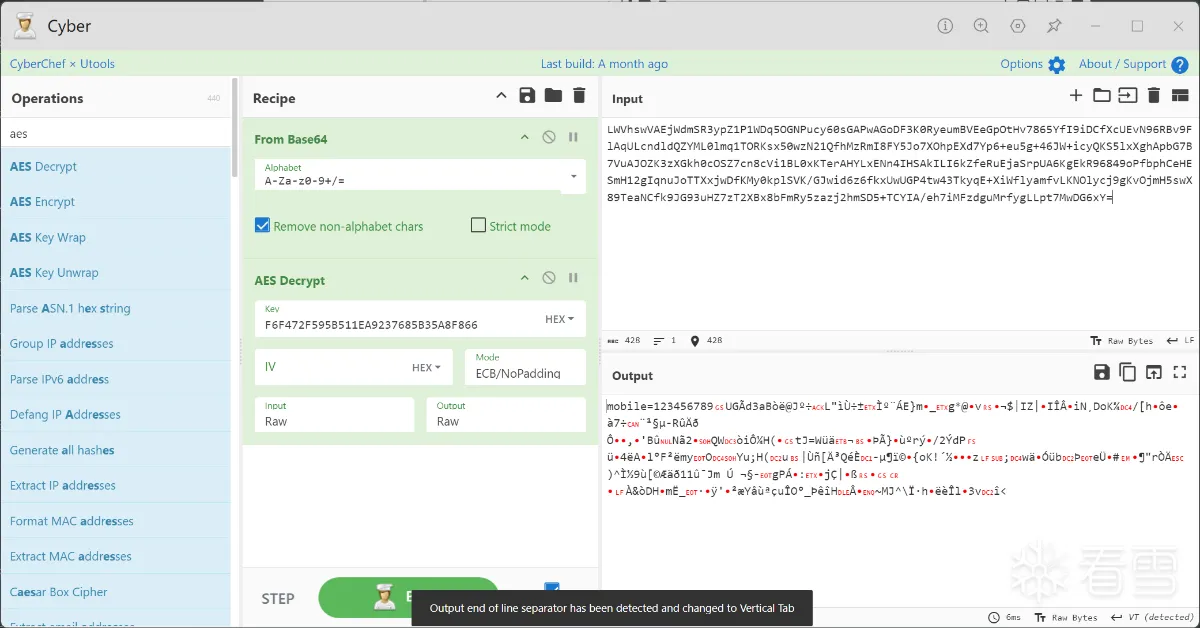
Task: Open the AES Input Raw dropdown
Action: tap(334, 415)
